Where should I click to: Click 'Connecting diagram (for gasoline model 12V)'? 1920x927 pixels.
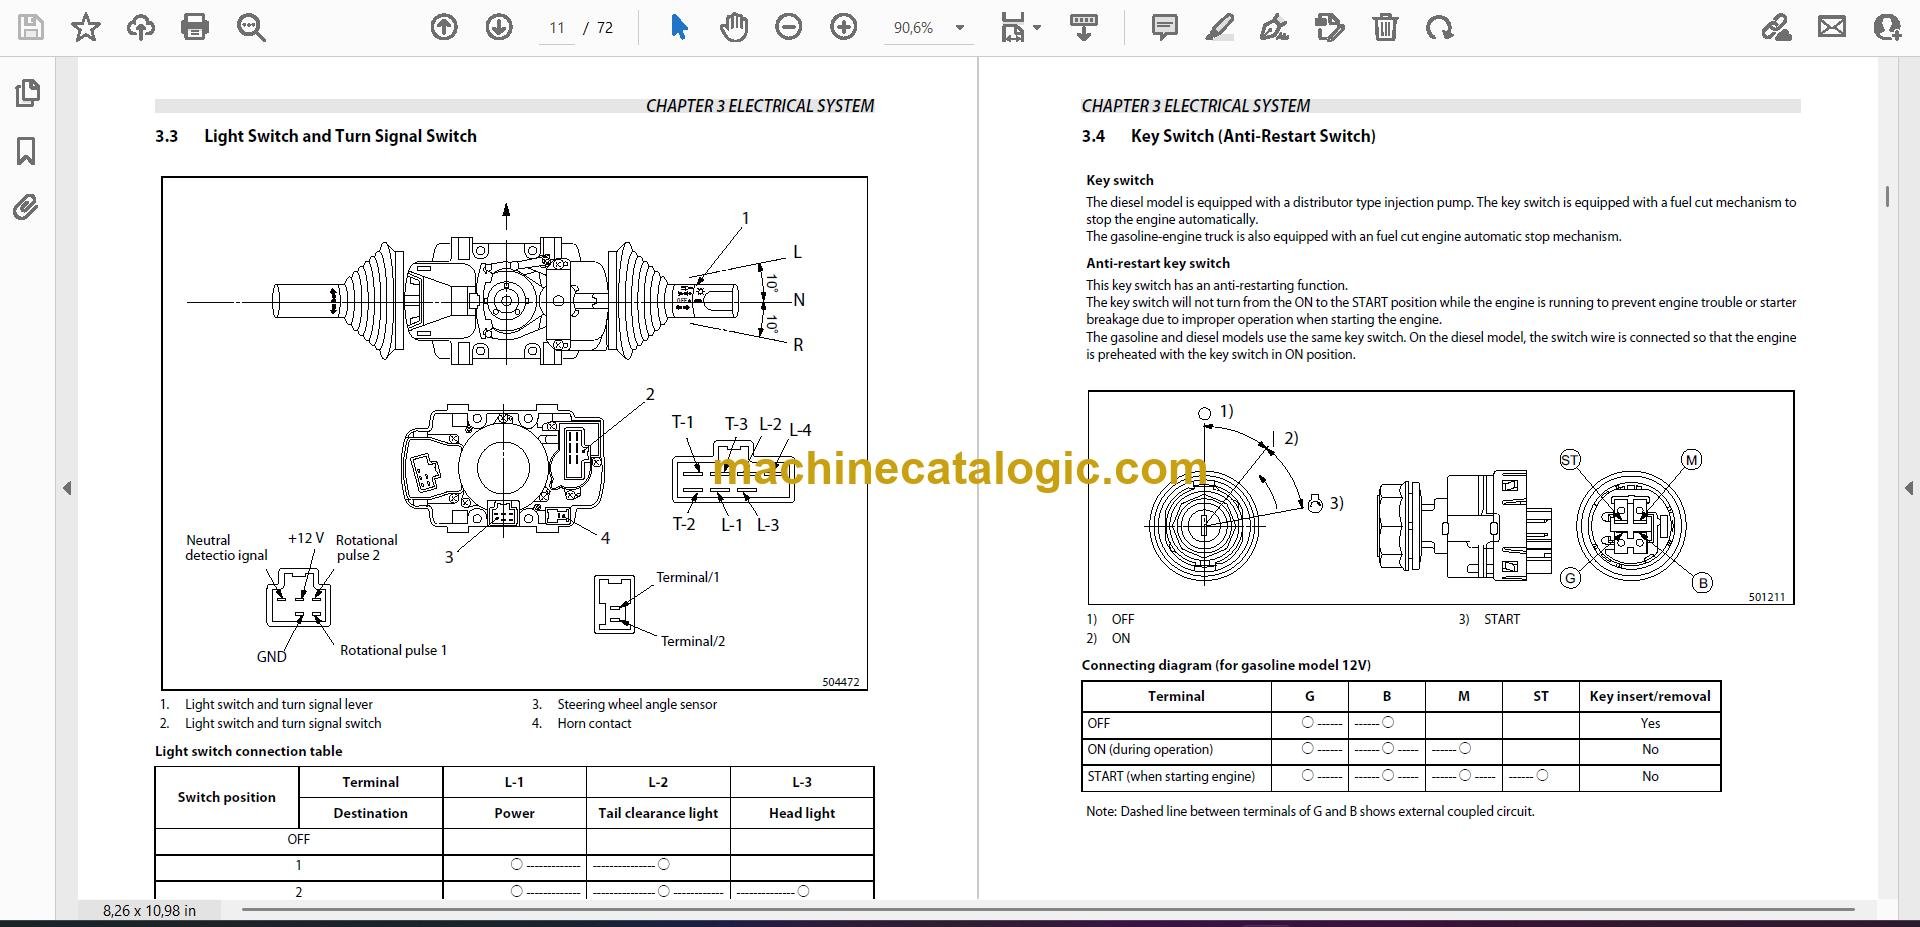(1226, 665)
